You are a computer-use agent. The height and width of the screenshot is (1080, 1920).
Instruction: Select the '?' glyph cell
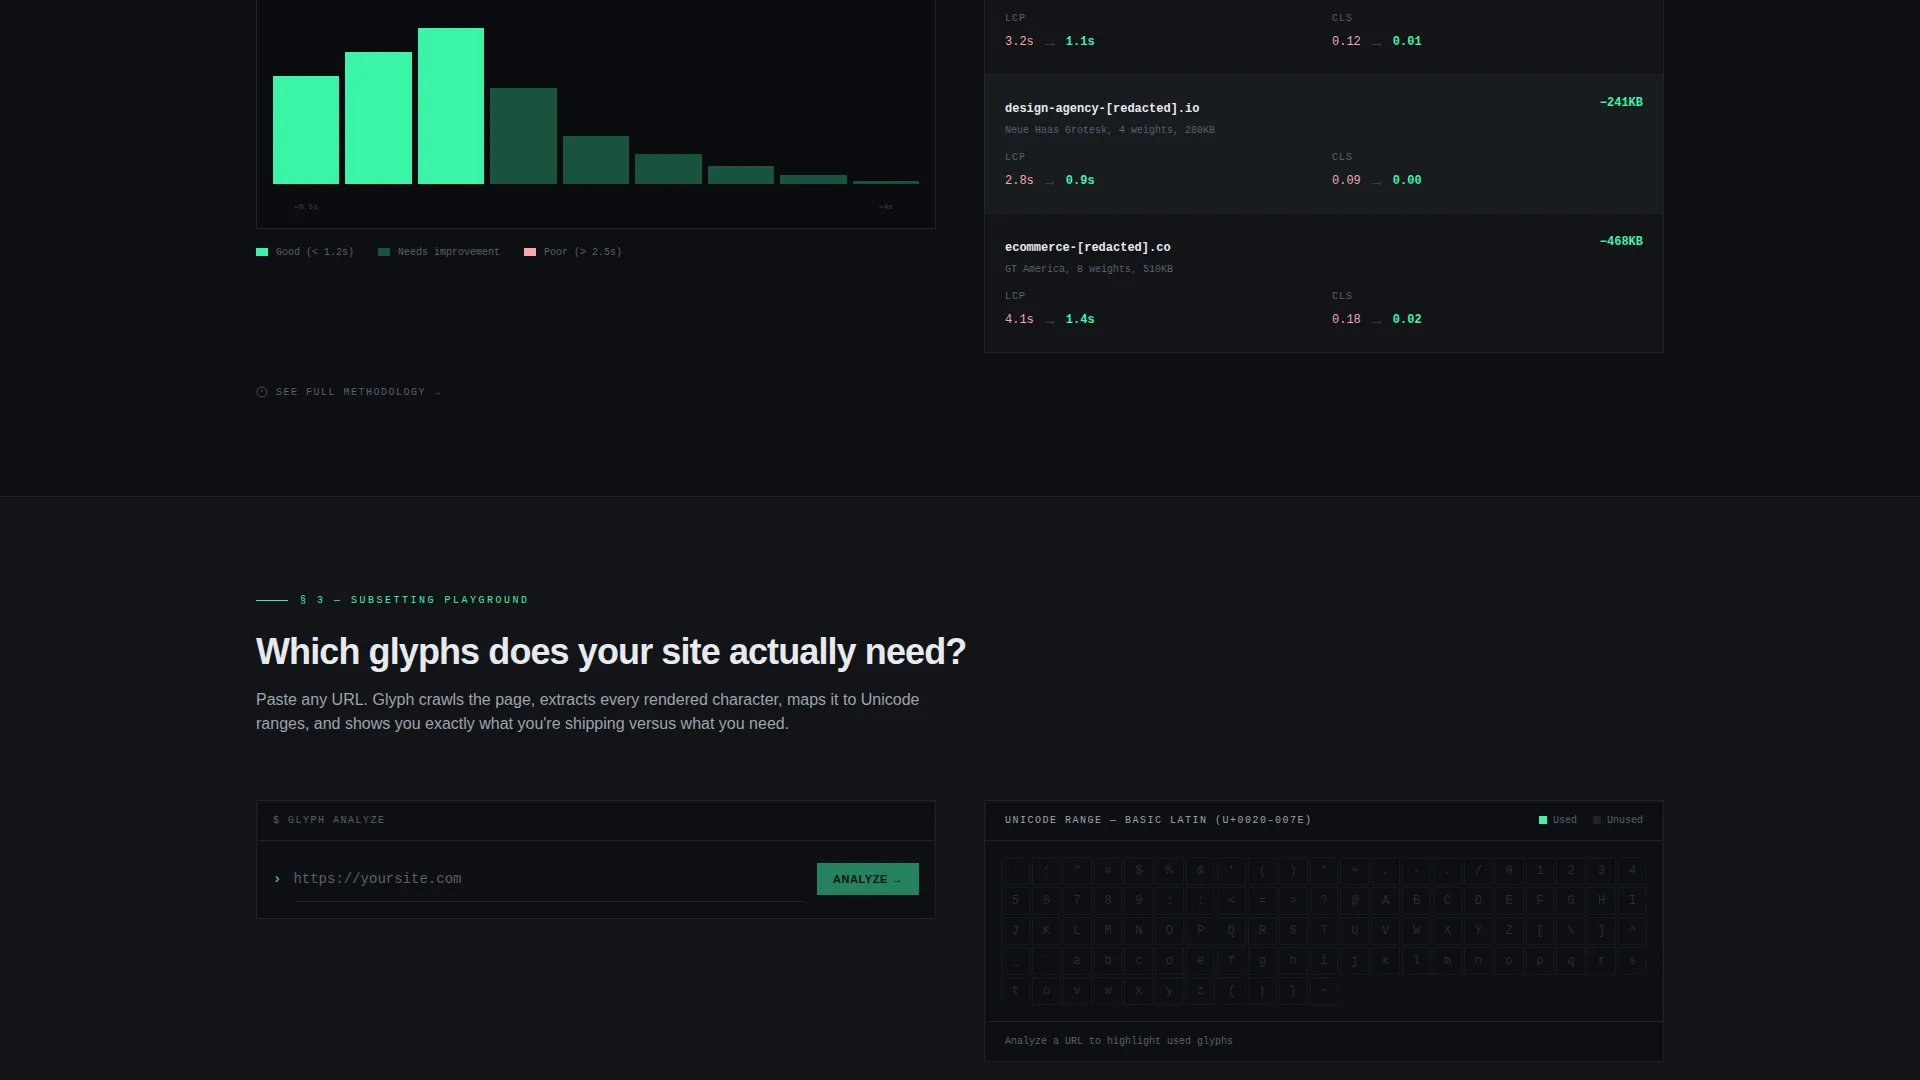[x=1323, y=900]
